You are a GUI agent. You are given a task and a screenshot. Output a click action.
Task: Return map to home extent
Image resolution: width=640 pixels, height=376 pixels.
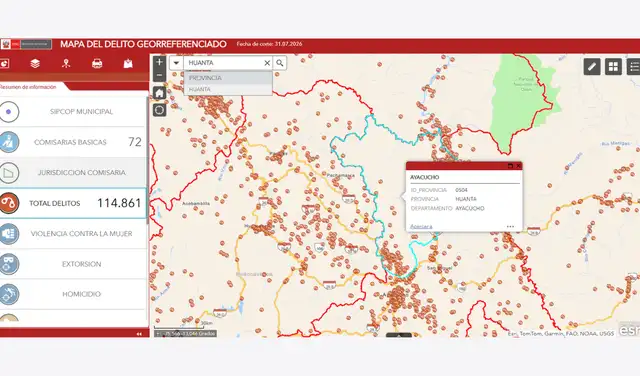coord(160,93)
